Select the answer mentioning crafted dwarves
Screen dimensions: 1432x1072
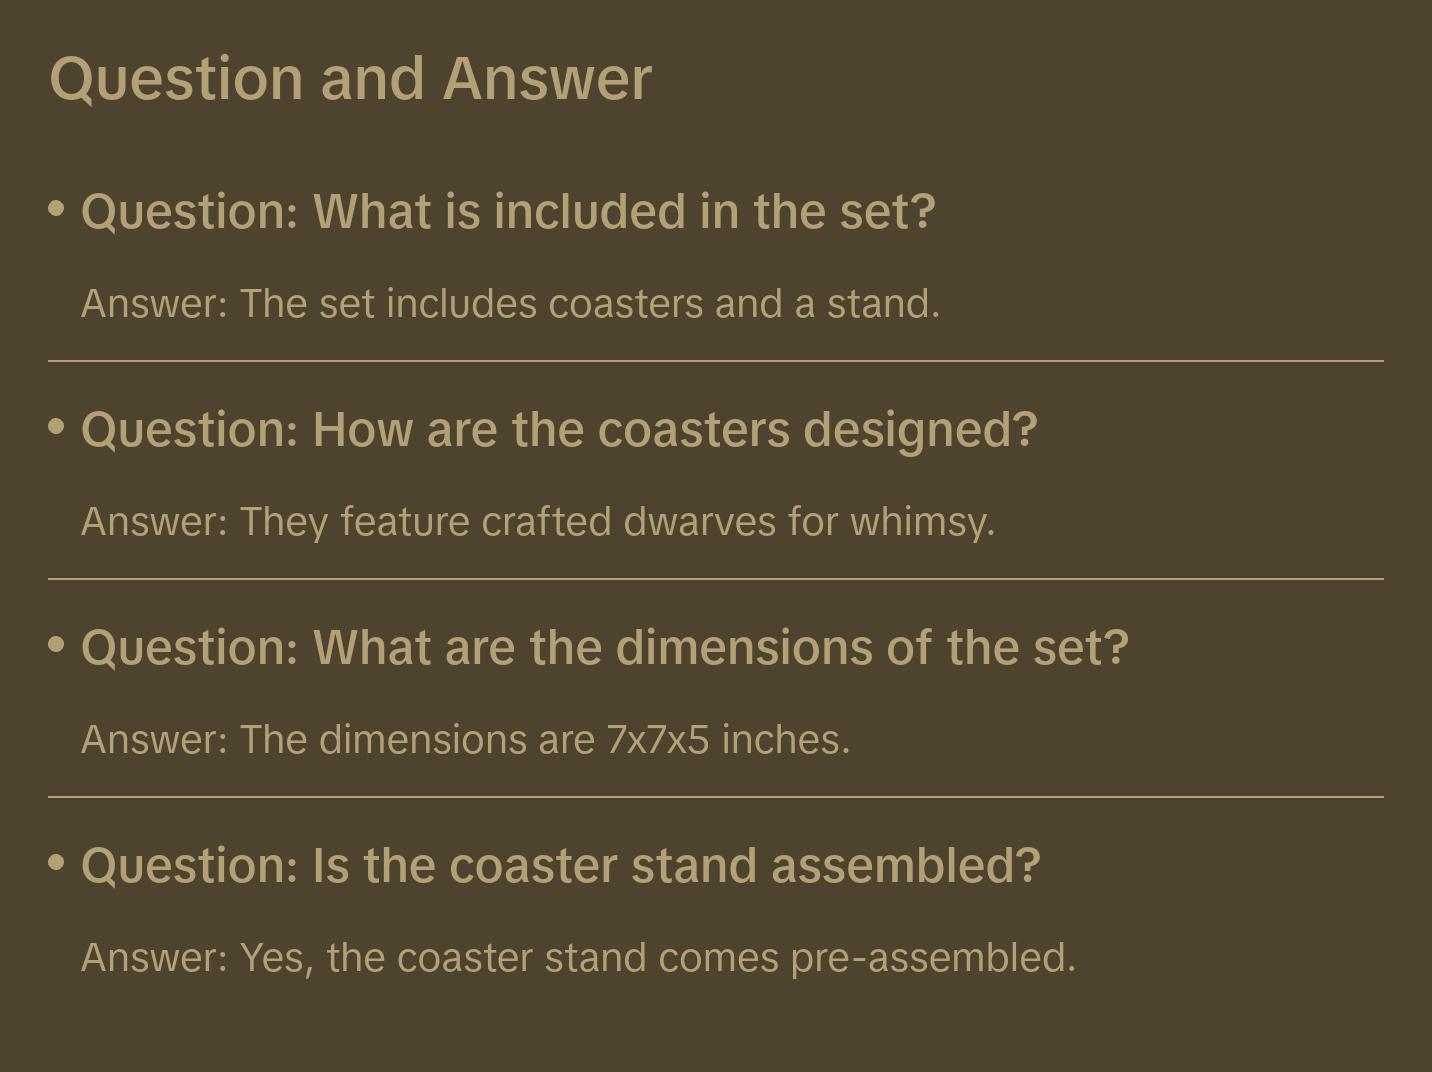coord(538,522)
